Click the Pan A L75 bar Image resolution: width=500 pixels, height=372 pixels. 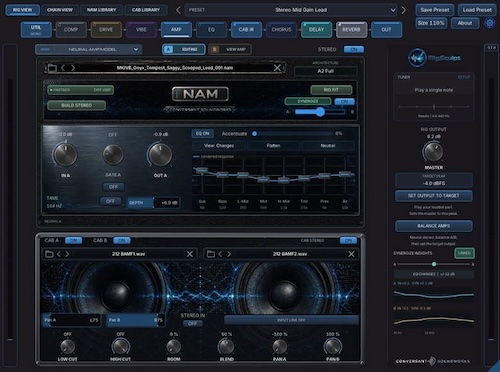[x=71, y=320]
